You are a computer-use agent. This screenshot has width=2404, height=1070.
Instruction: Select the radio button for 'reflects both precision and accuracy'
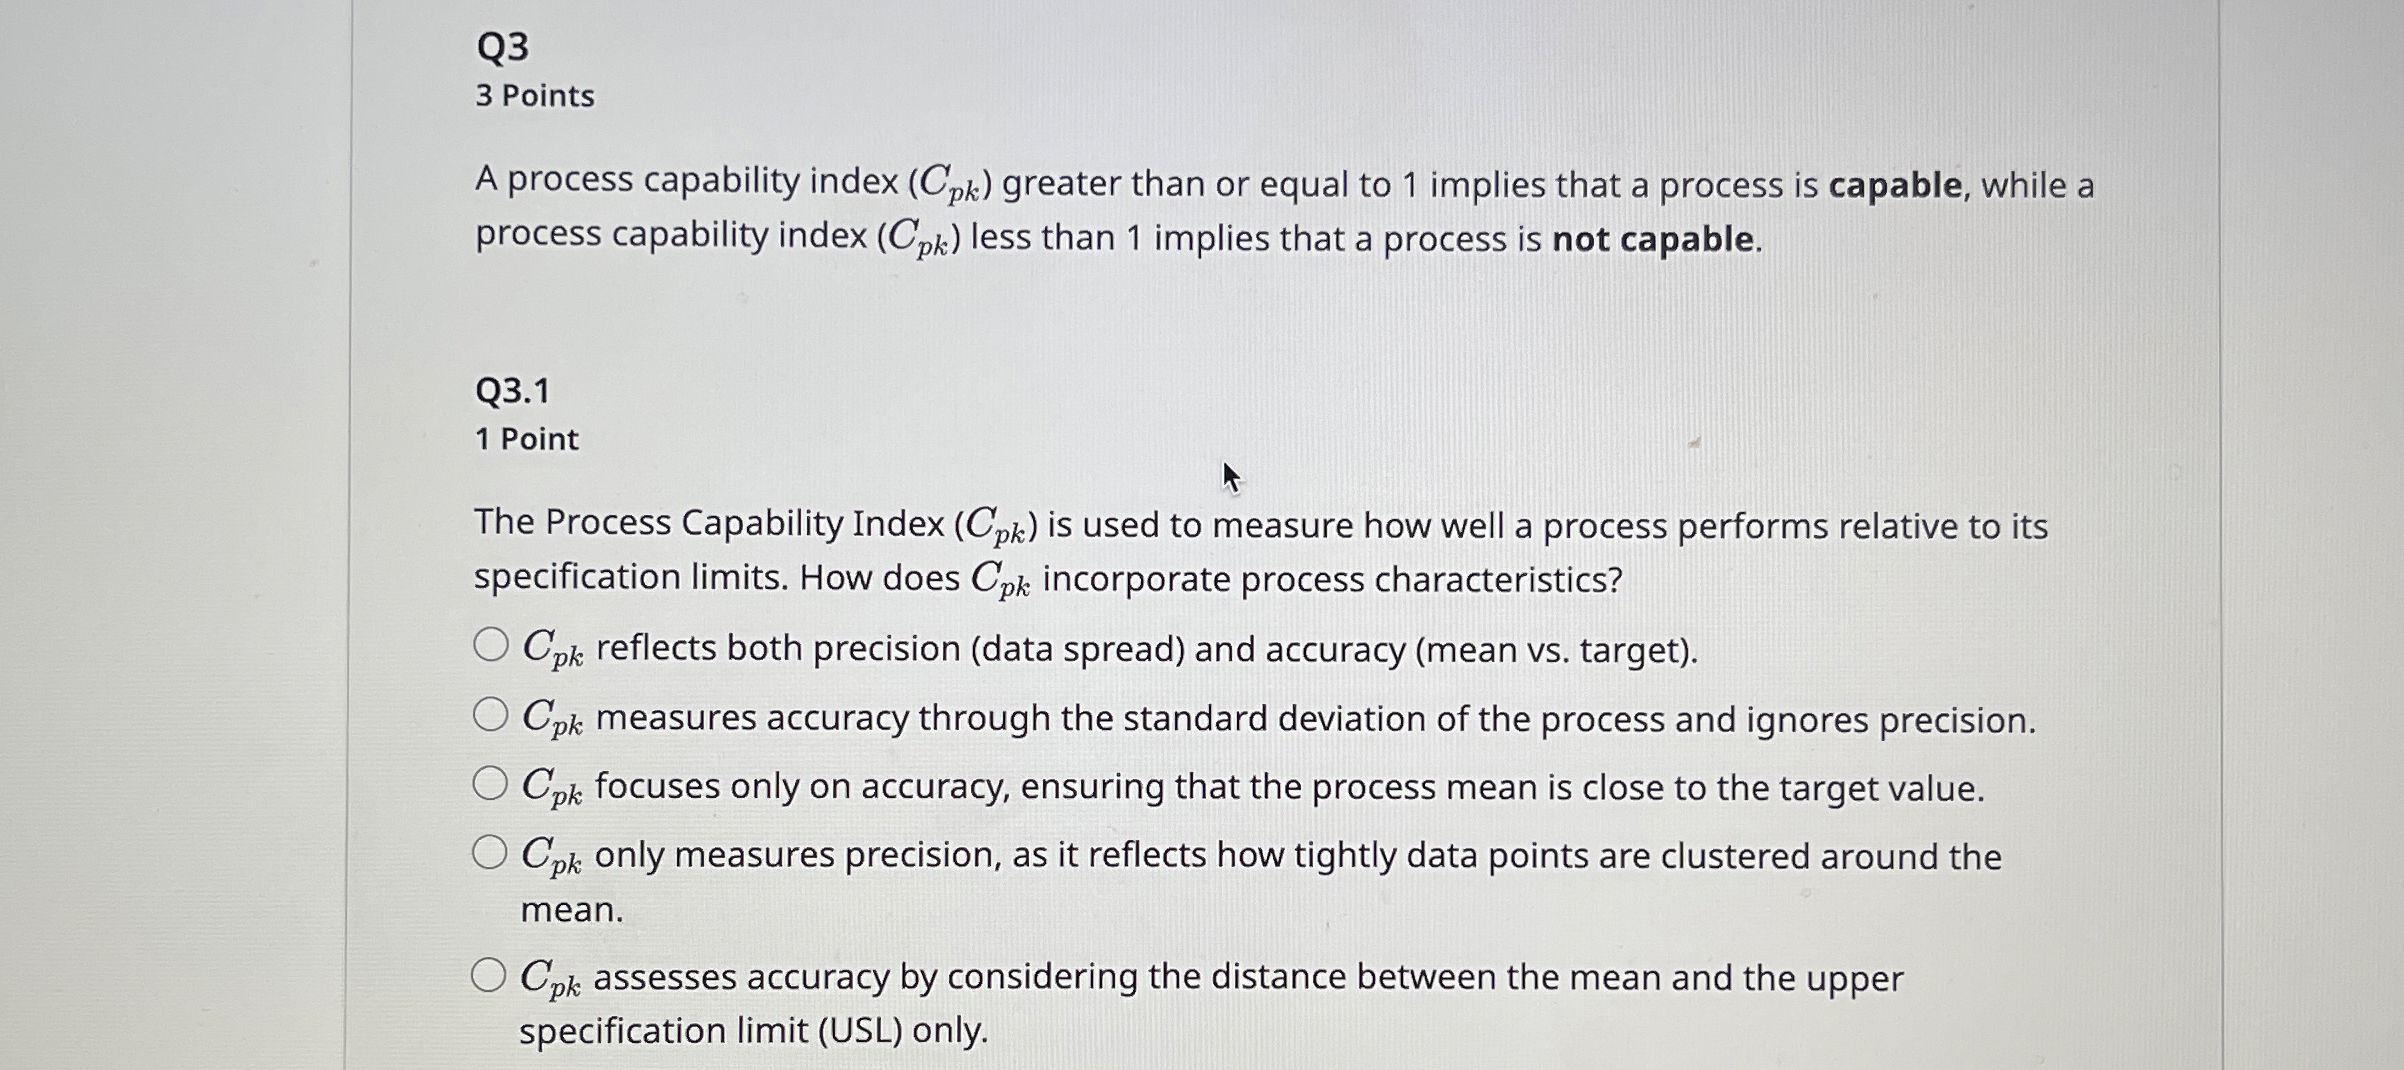[491, 647]
